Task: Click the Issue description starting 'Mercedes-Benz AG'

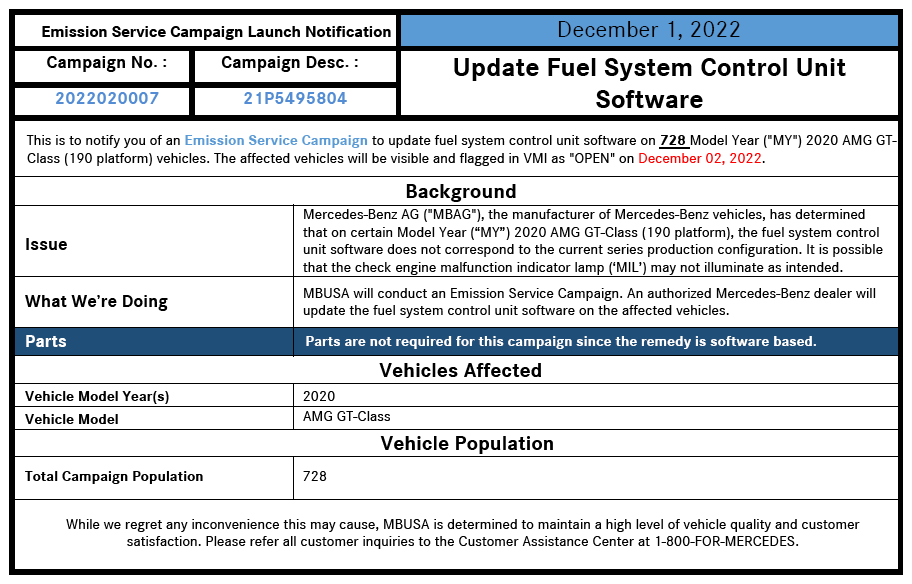Action: pos(593,241)
